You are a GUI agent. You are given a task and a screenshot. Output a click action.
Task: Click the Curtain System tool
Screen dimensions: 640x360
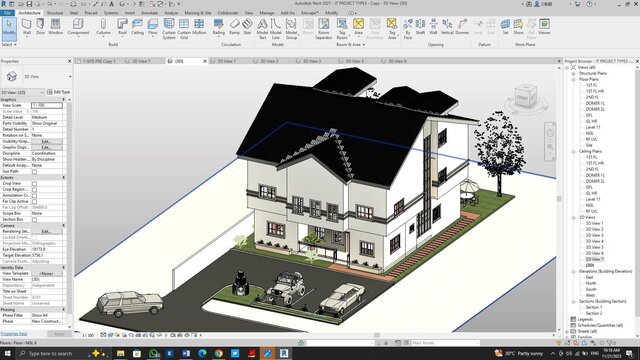pyautogui.click(x=169, y=29)
